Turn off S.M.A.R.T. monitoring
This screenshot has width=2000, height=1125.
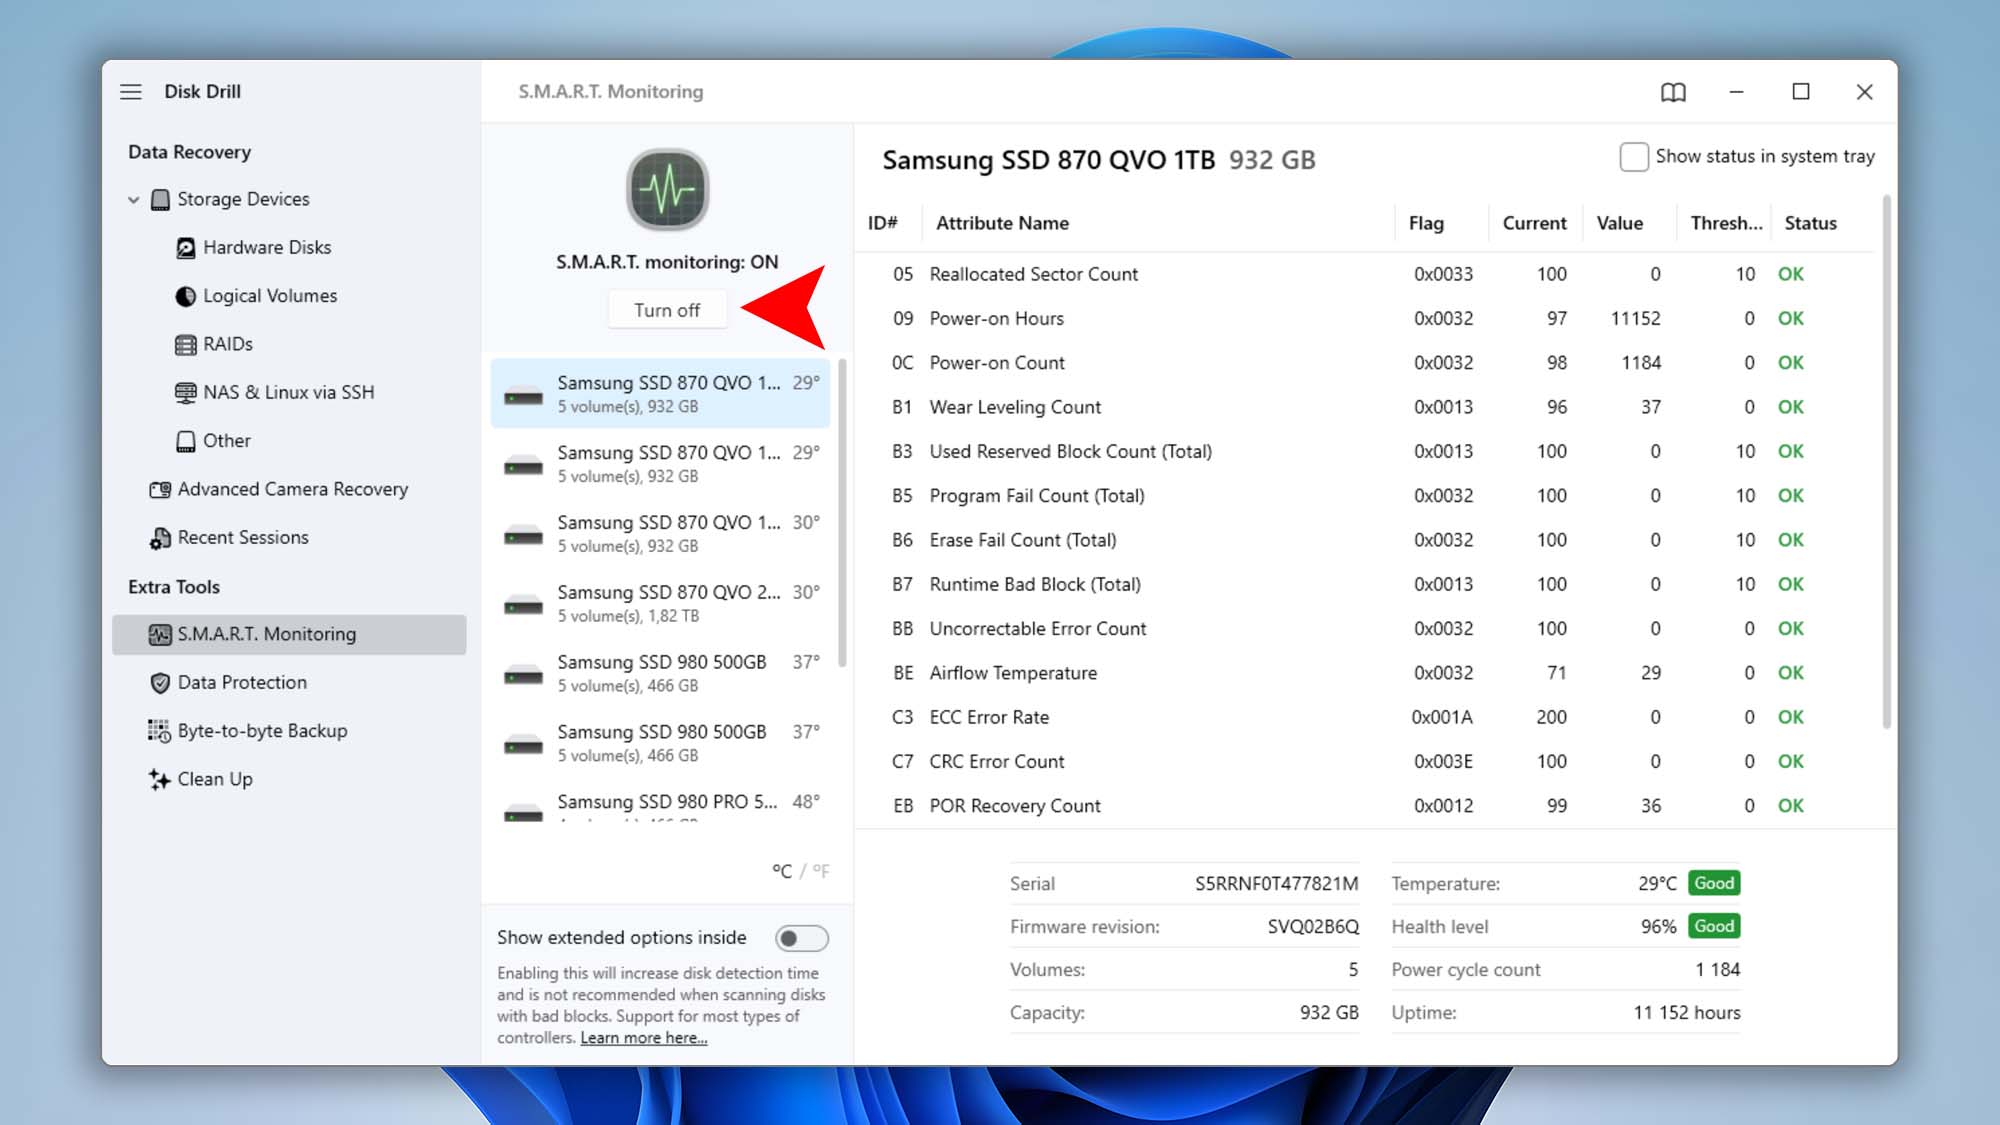(x=667, y=309)
